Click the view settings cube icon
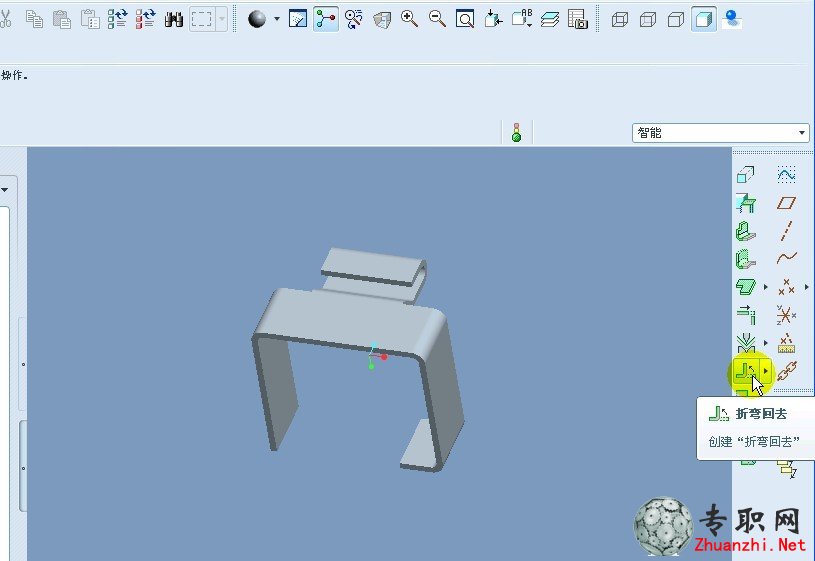The height and width of the screenshot is (561, 815). (x=382, y=20)
